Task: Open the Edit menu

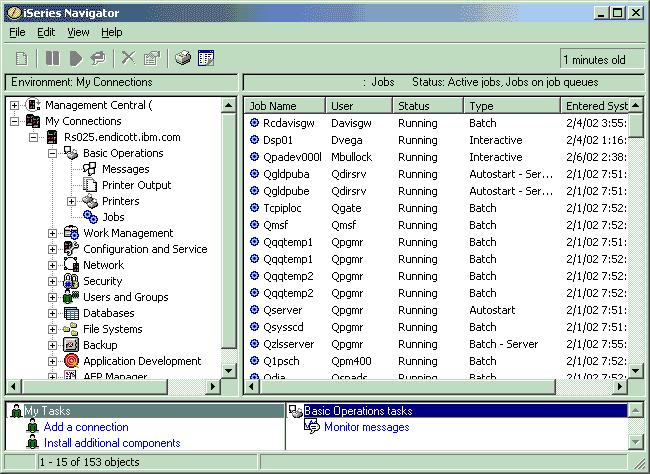Action: (x=46, y=32)
